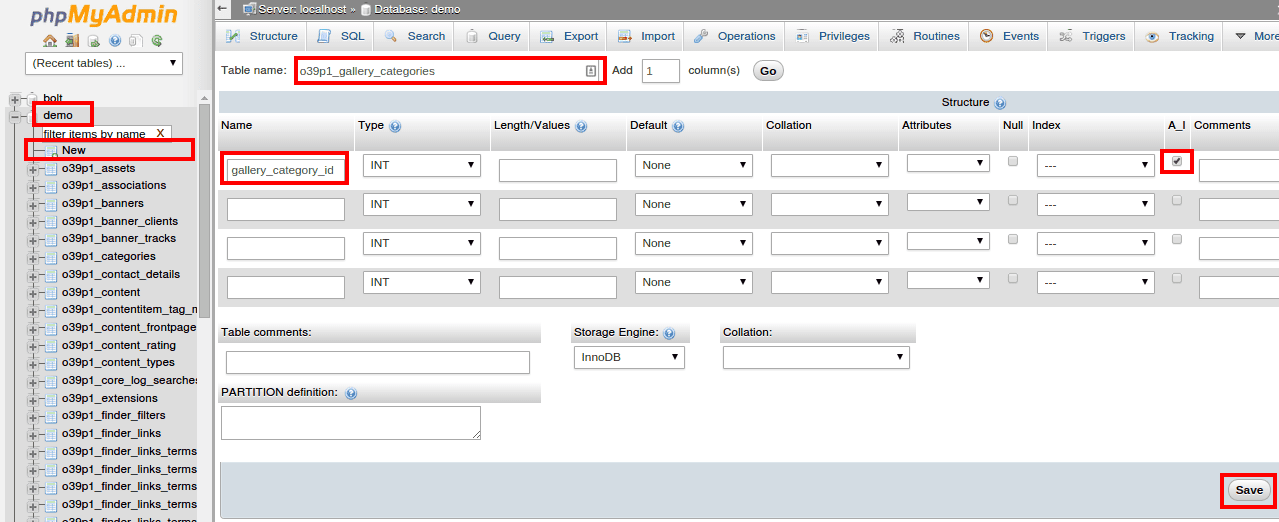Click the o39p1_assets table icon

pyautogui.click(x=51, y=168)
